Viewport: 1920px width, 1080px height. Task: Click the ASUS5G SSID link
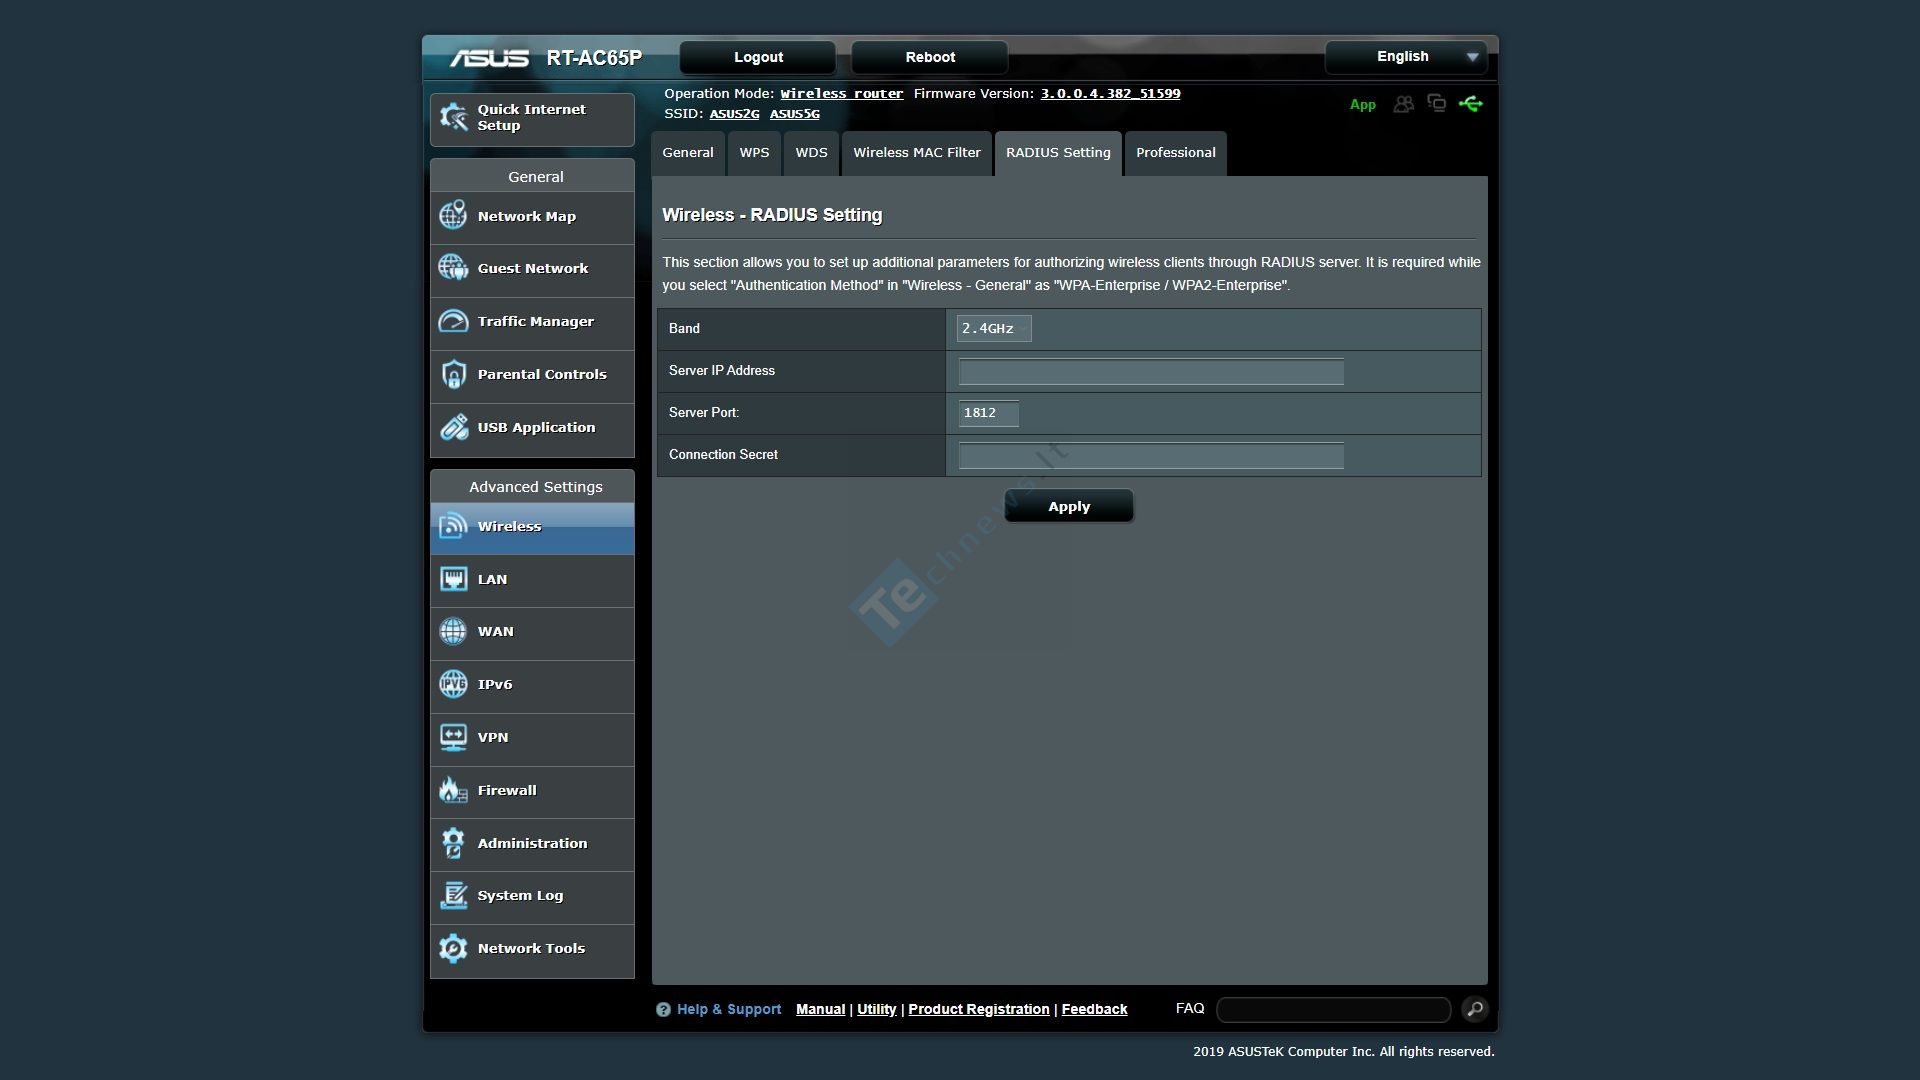point(795,114)
